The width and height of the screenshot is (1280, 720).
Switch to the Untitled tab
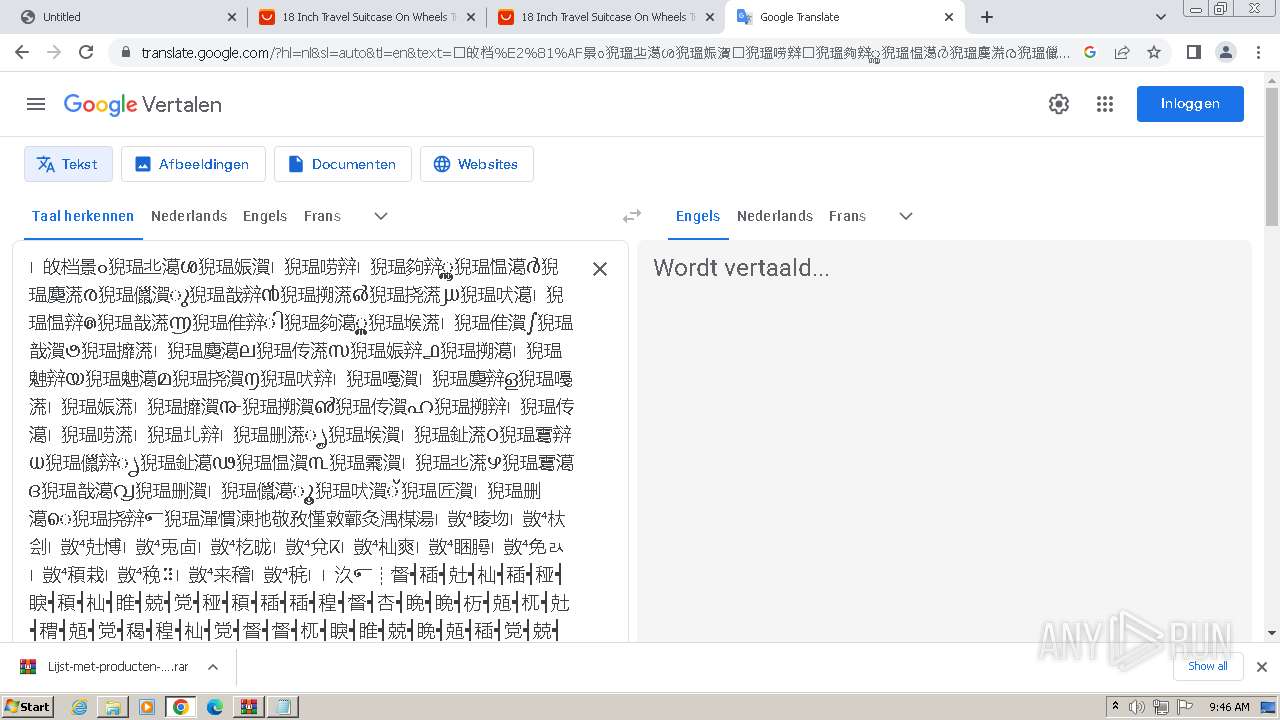click(125, 17)
